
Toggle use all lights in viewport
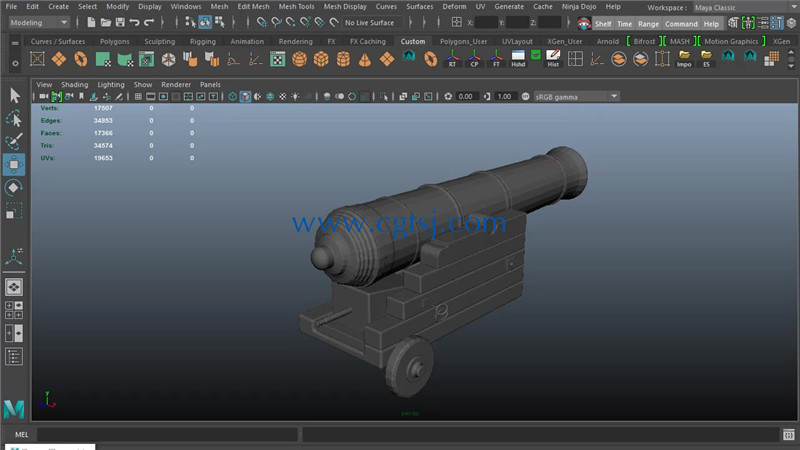click(295, 96)
